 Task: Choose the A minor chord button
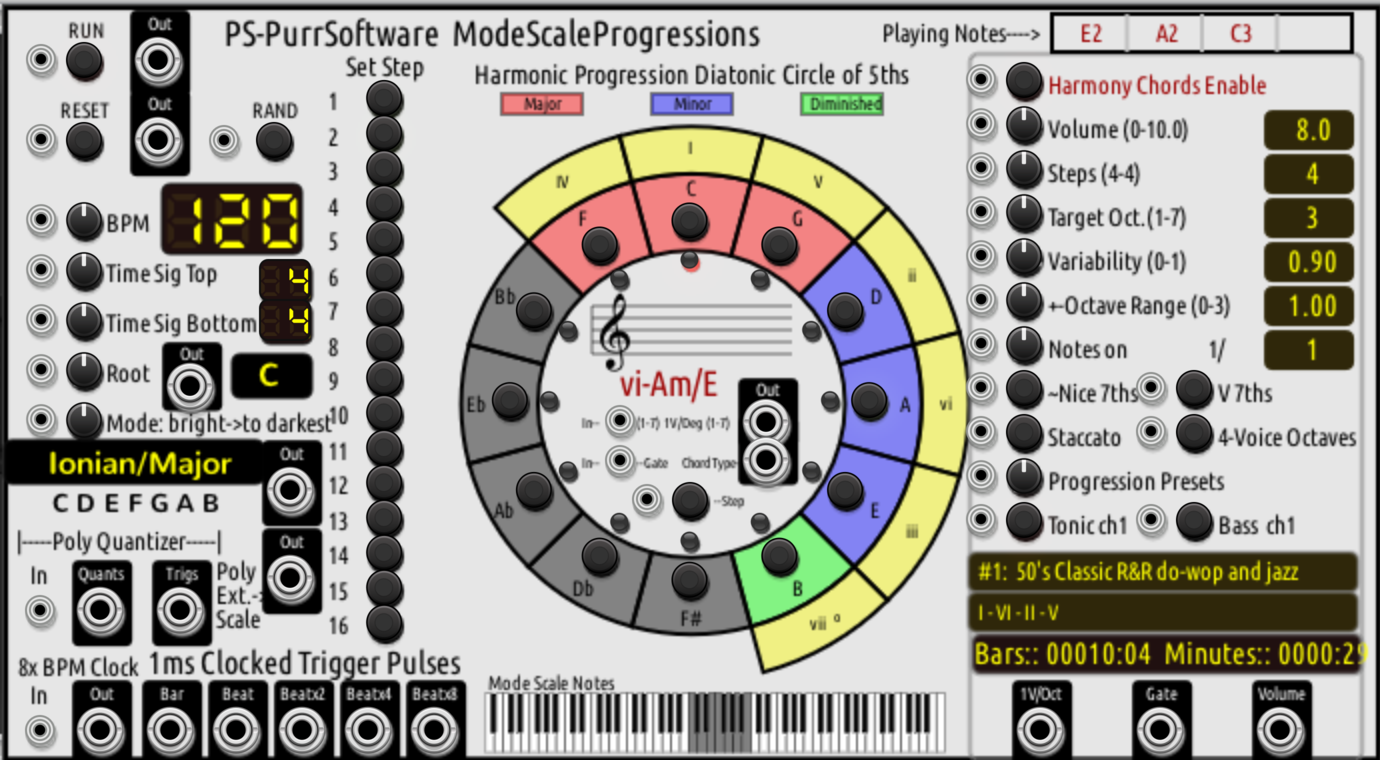pyautogui.click(x=869, y=401)
